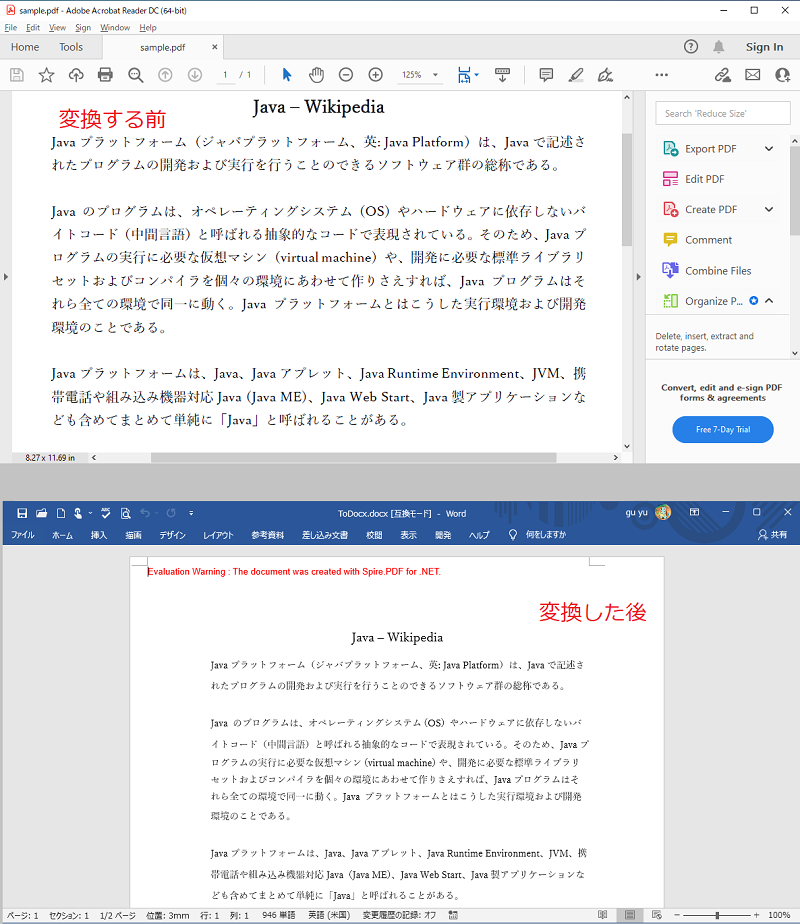Open Word quick access customize dropdown
Image resolution: width=800 pixels, height=924 pixels.
(x=191, y=513)
